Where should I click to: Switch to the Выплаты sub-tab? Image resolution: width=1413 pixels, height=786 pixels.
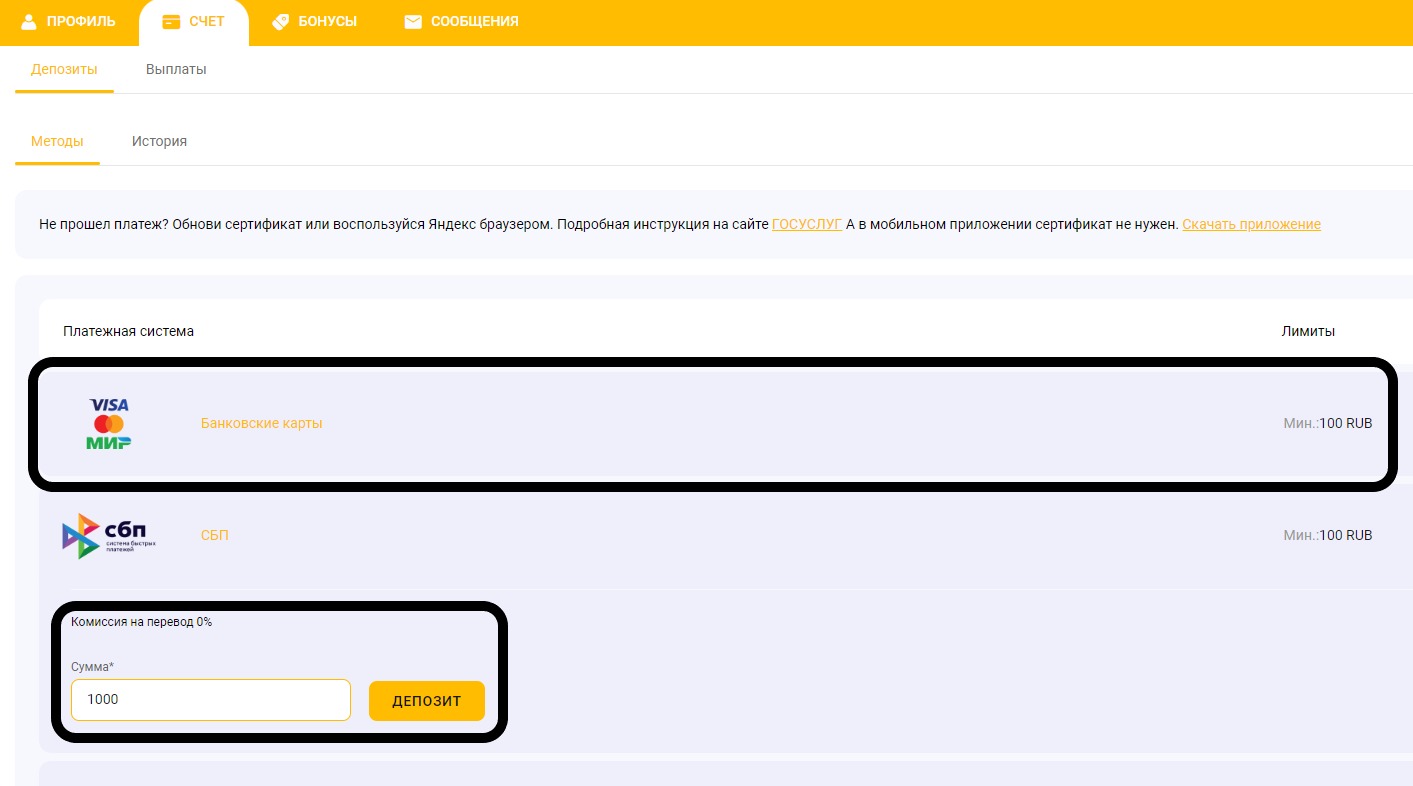pyautogui.click(x=176, y=70)
